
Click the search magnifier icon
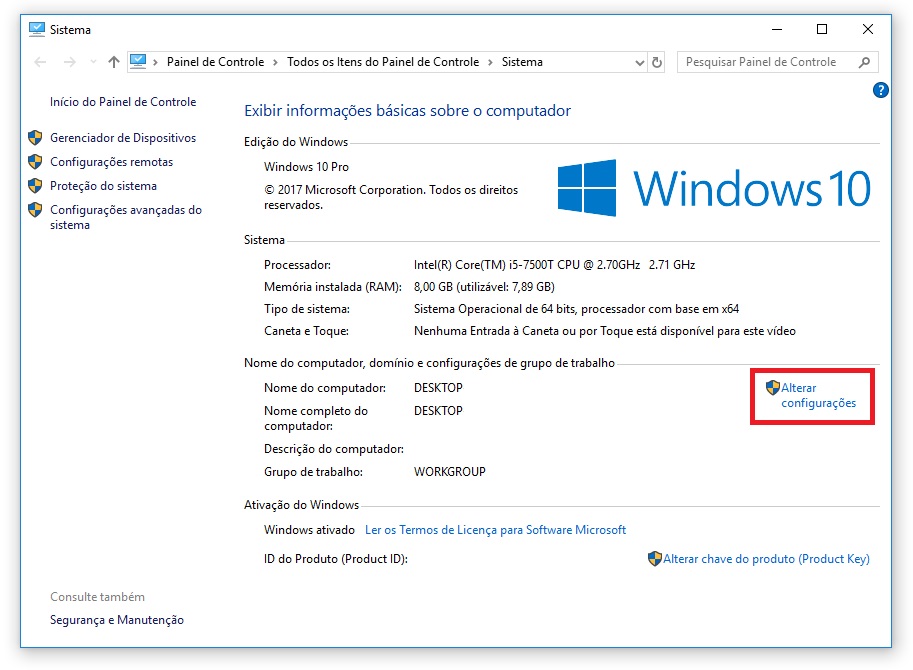(x=864, y=62)
